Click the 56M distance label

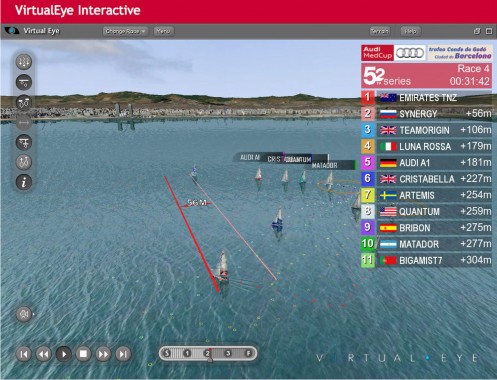tap(197, 203)
